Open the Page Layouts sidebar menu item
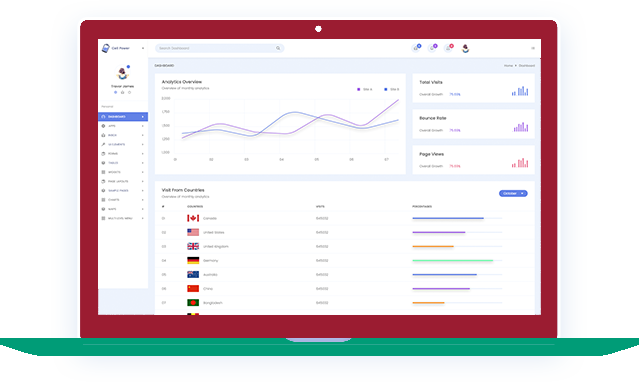 (x=123, y=181)
